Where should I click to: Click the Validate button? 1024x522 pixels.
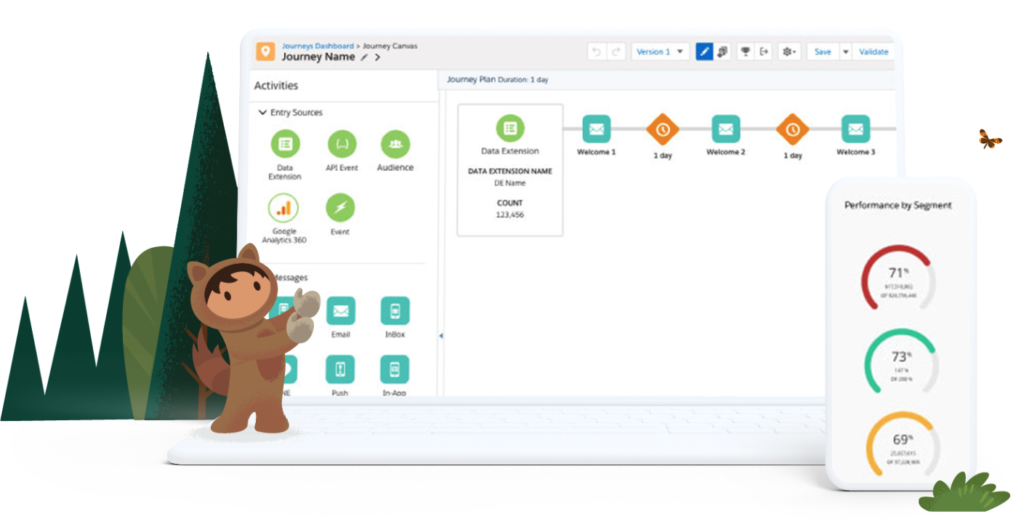click(x=873, y=51)
